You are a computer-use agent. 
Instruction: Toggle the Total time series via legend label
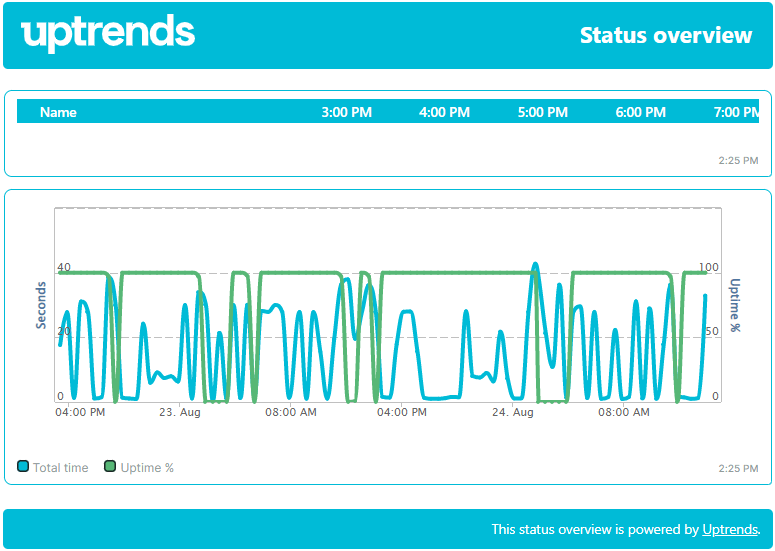click(60, 468)
